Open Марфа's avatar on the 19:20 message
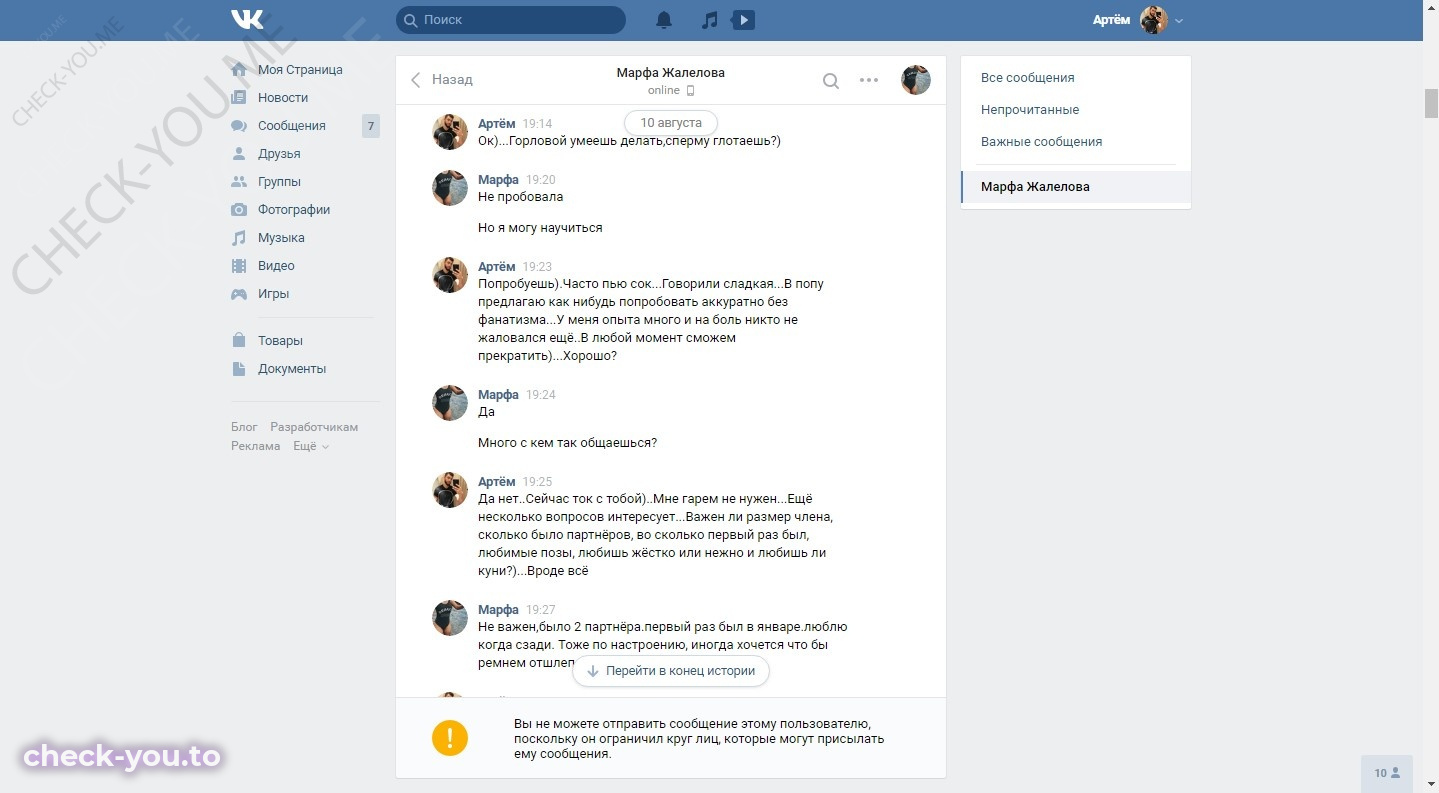Viewport: 1439px width, 793px height. 450,188
